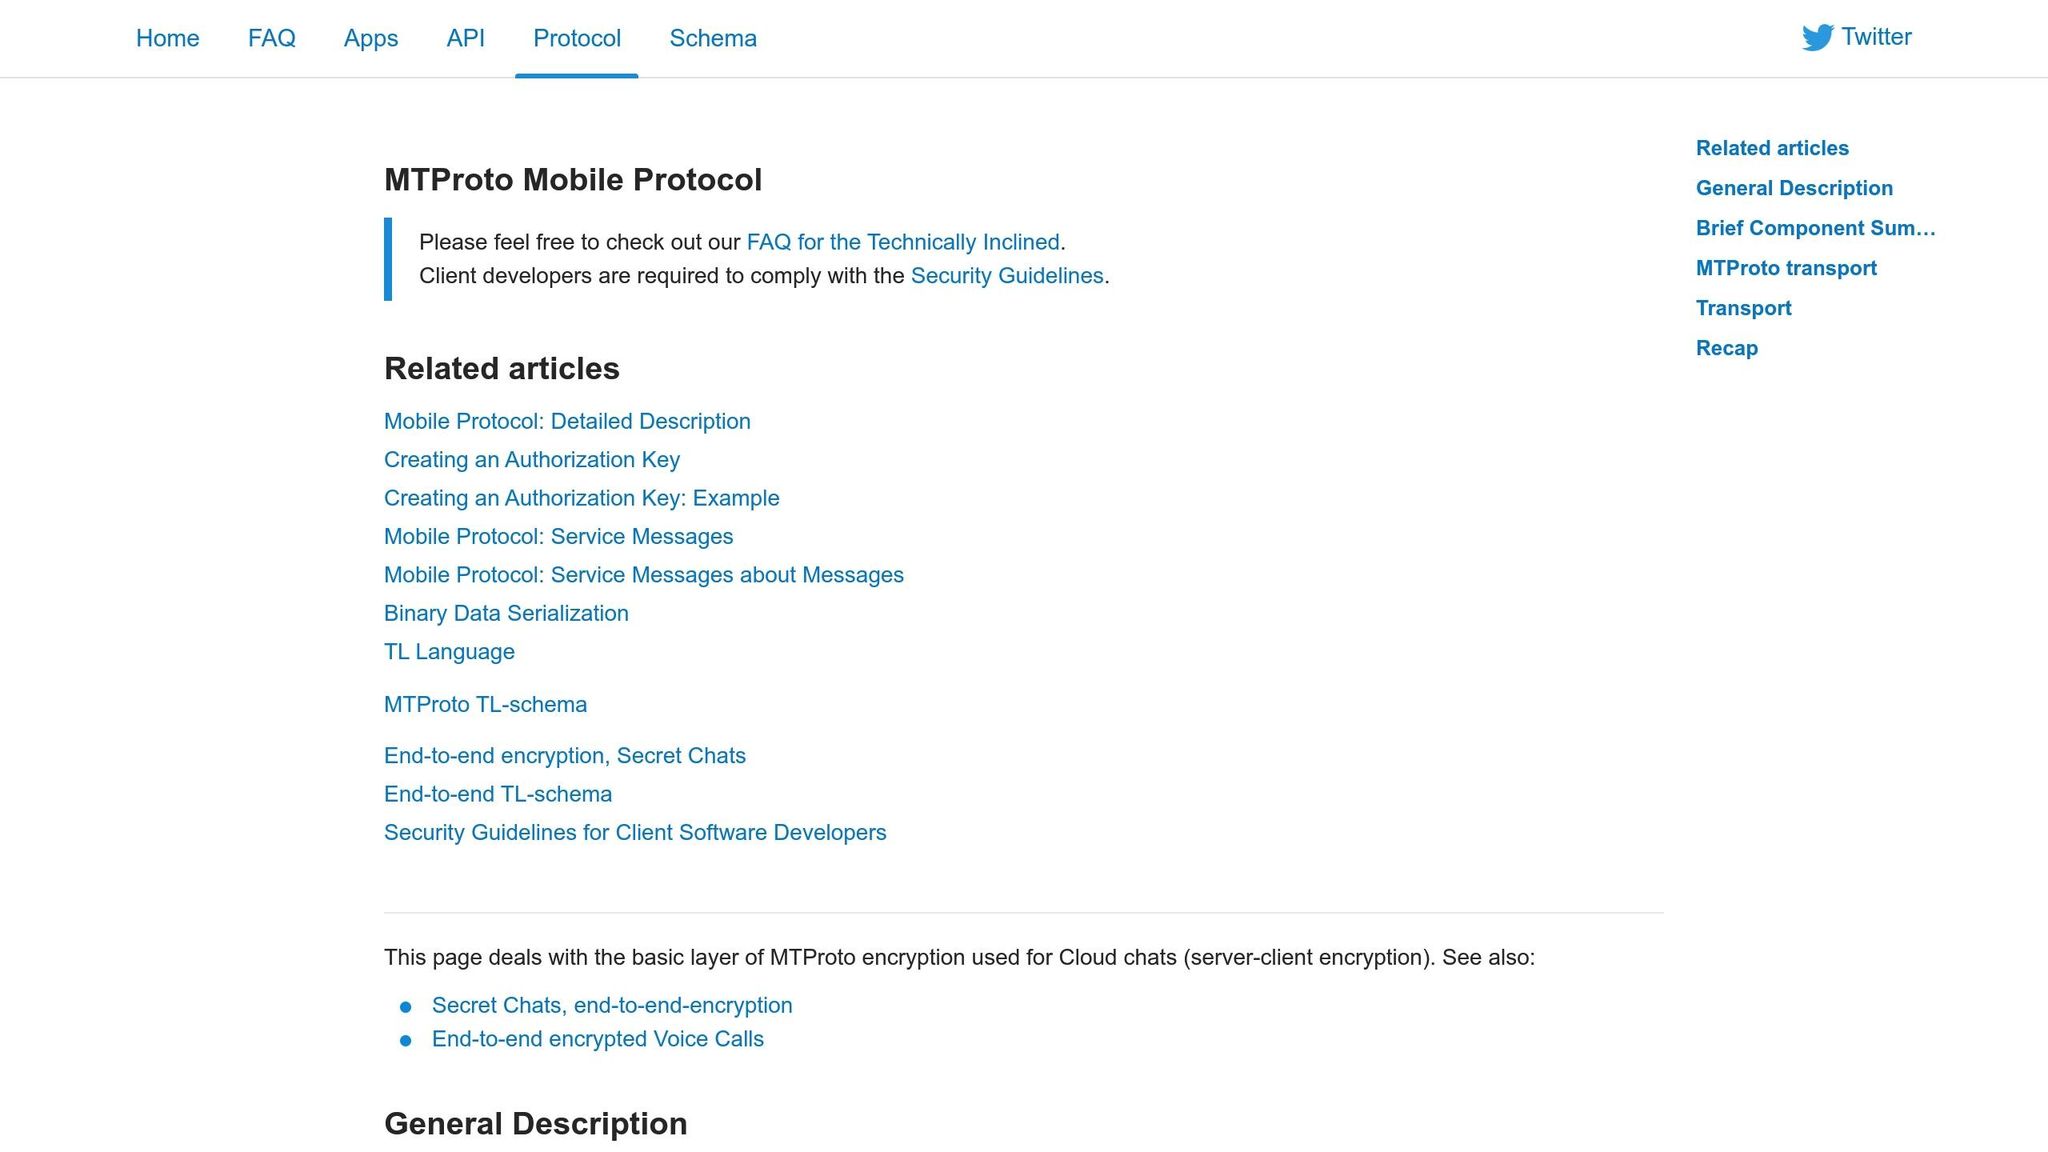The width and height of the screenshot is (2048, 1152).
Task: Click the Twitter bird icon
Action: point(1818,37)
